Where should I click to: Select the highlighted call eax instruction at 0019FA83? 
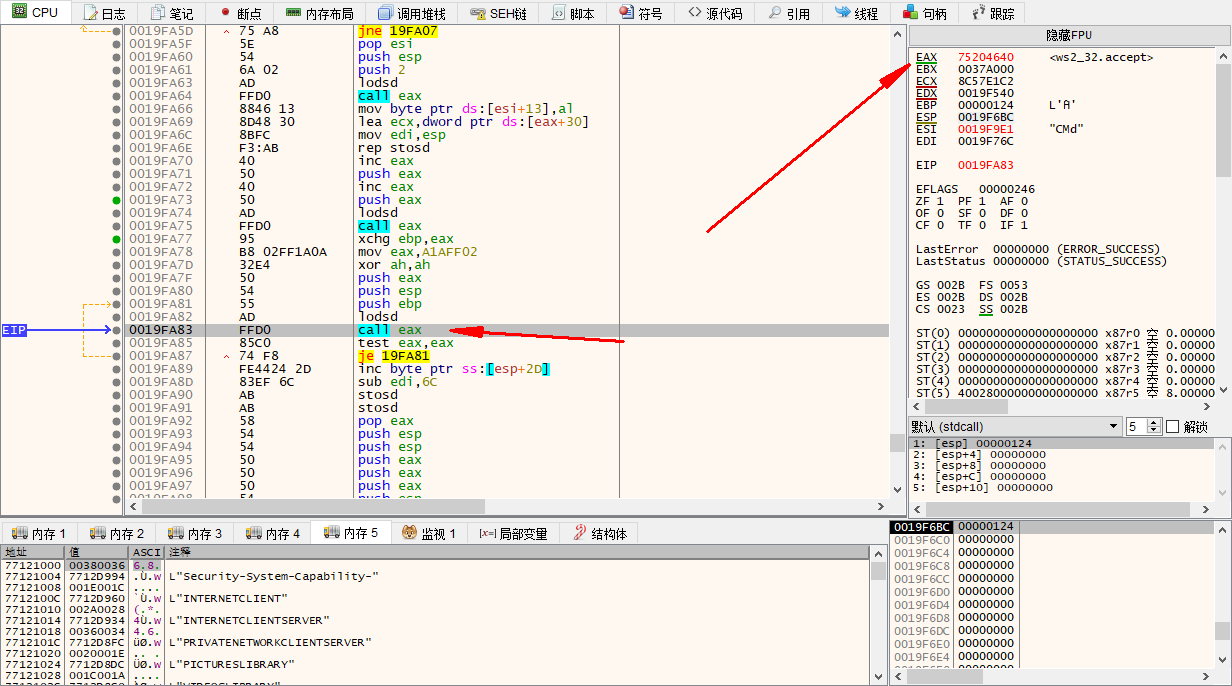390,330
